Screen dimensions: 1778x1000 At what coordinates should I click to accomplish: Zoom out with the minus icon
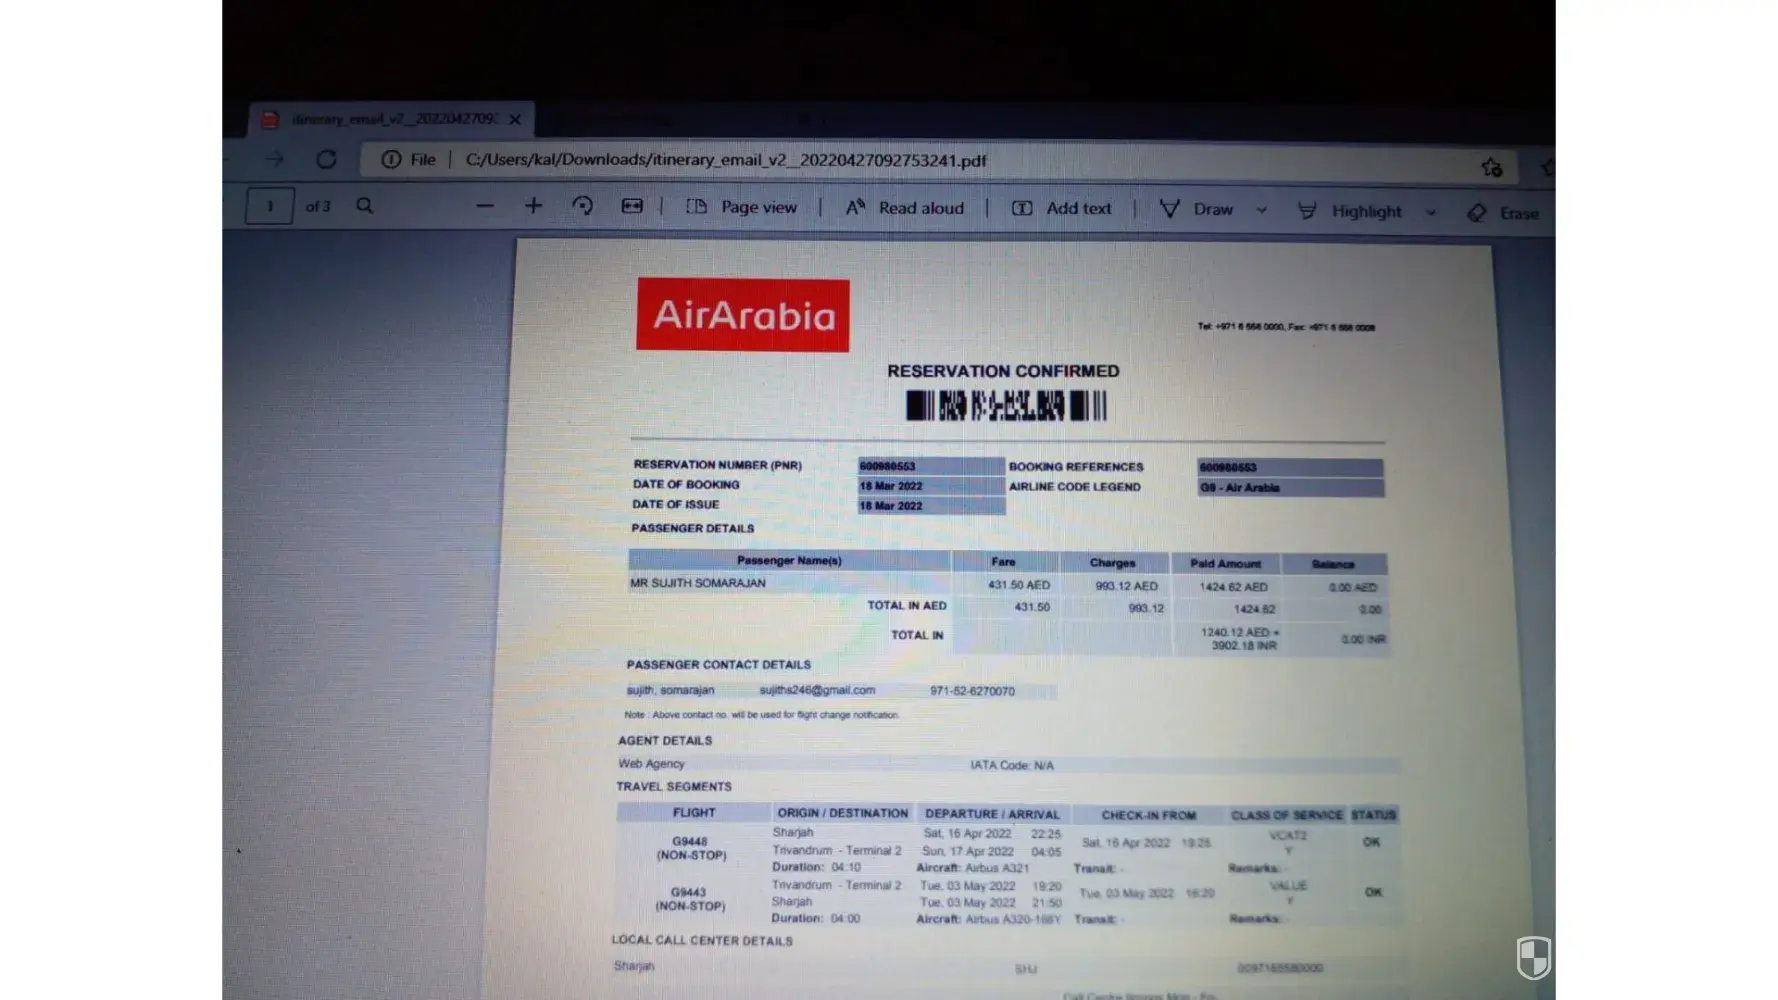pos(485,206)
